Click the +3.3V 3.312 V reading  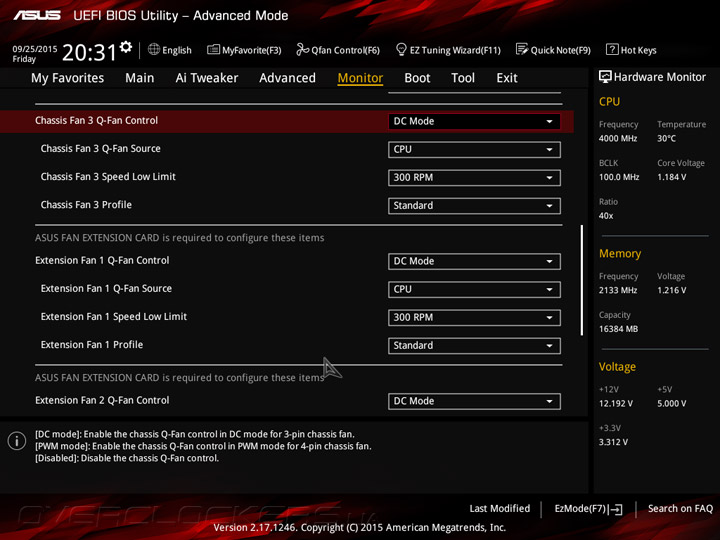[613, 442]
